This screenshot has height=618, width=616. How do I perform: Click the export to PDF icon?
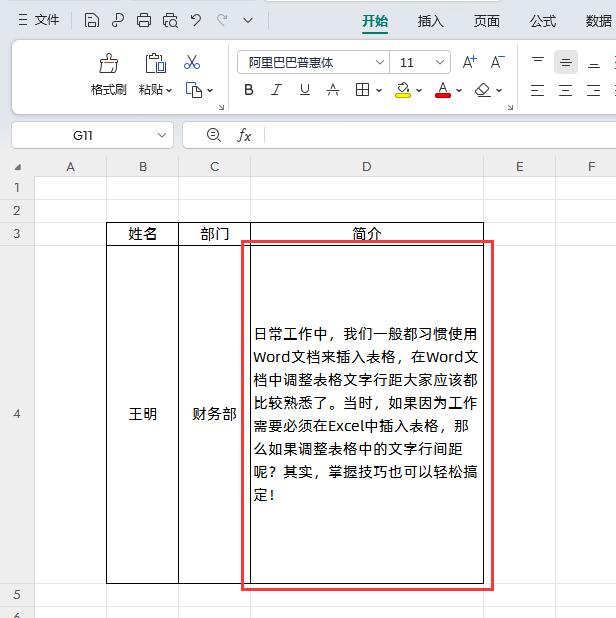point(117,20)
